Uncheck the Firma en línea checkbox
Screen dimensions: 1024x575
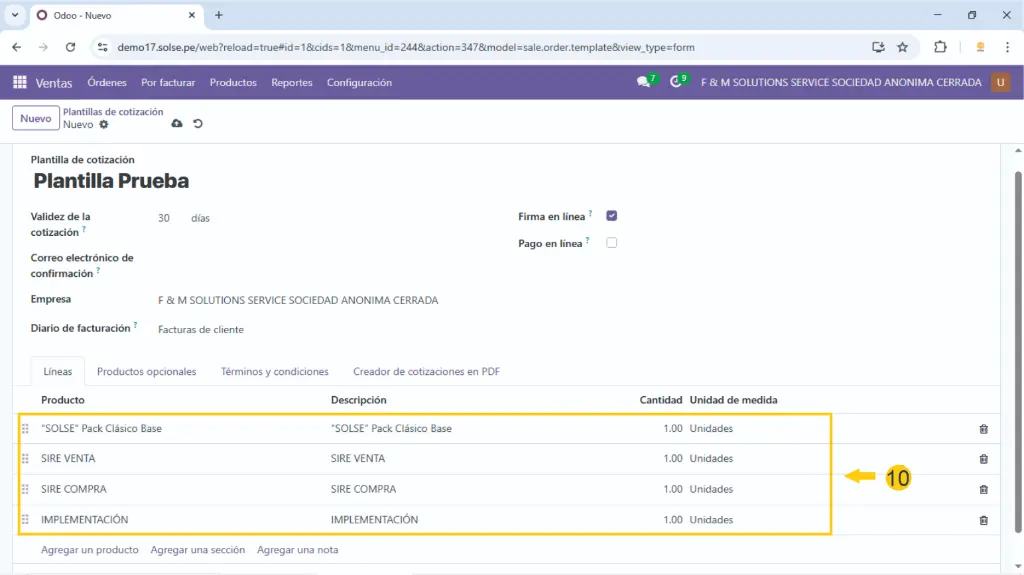(612, 216)
